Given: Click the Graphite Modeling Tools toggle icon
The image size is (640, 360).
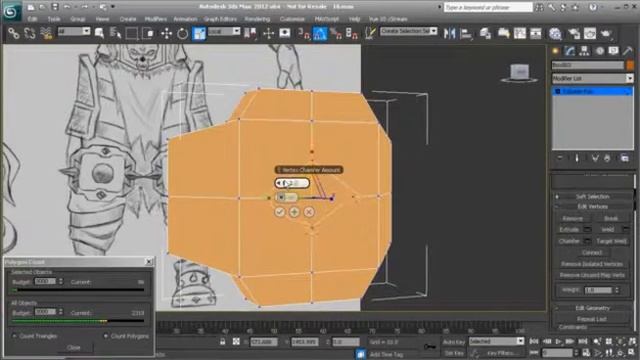Looking at the screenshot, I should coord(503,33).
